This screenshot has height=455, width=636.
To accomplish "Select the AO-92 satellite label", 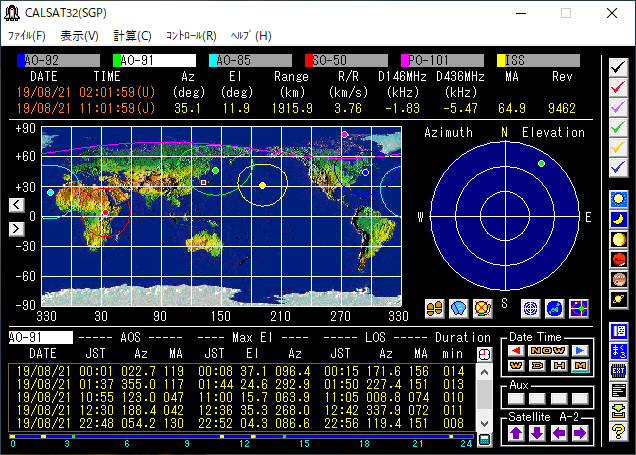I will [x=58, y=60].
